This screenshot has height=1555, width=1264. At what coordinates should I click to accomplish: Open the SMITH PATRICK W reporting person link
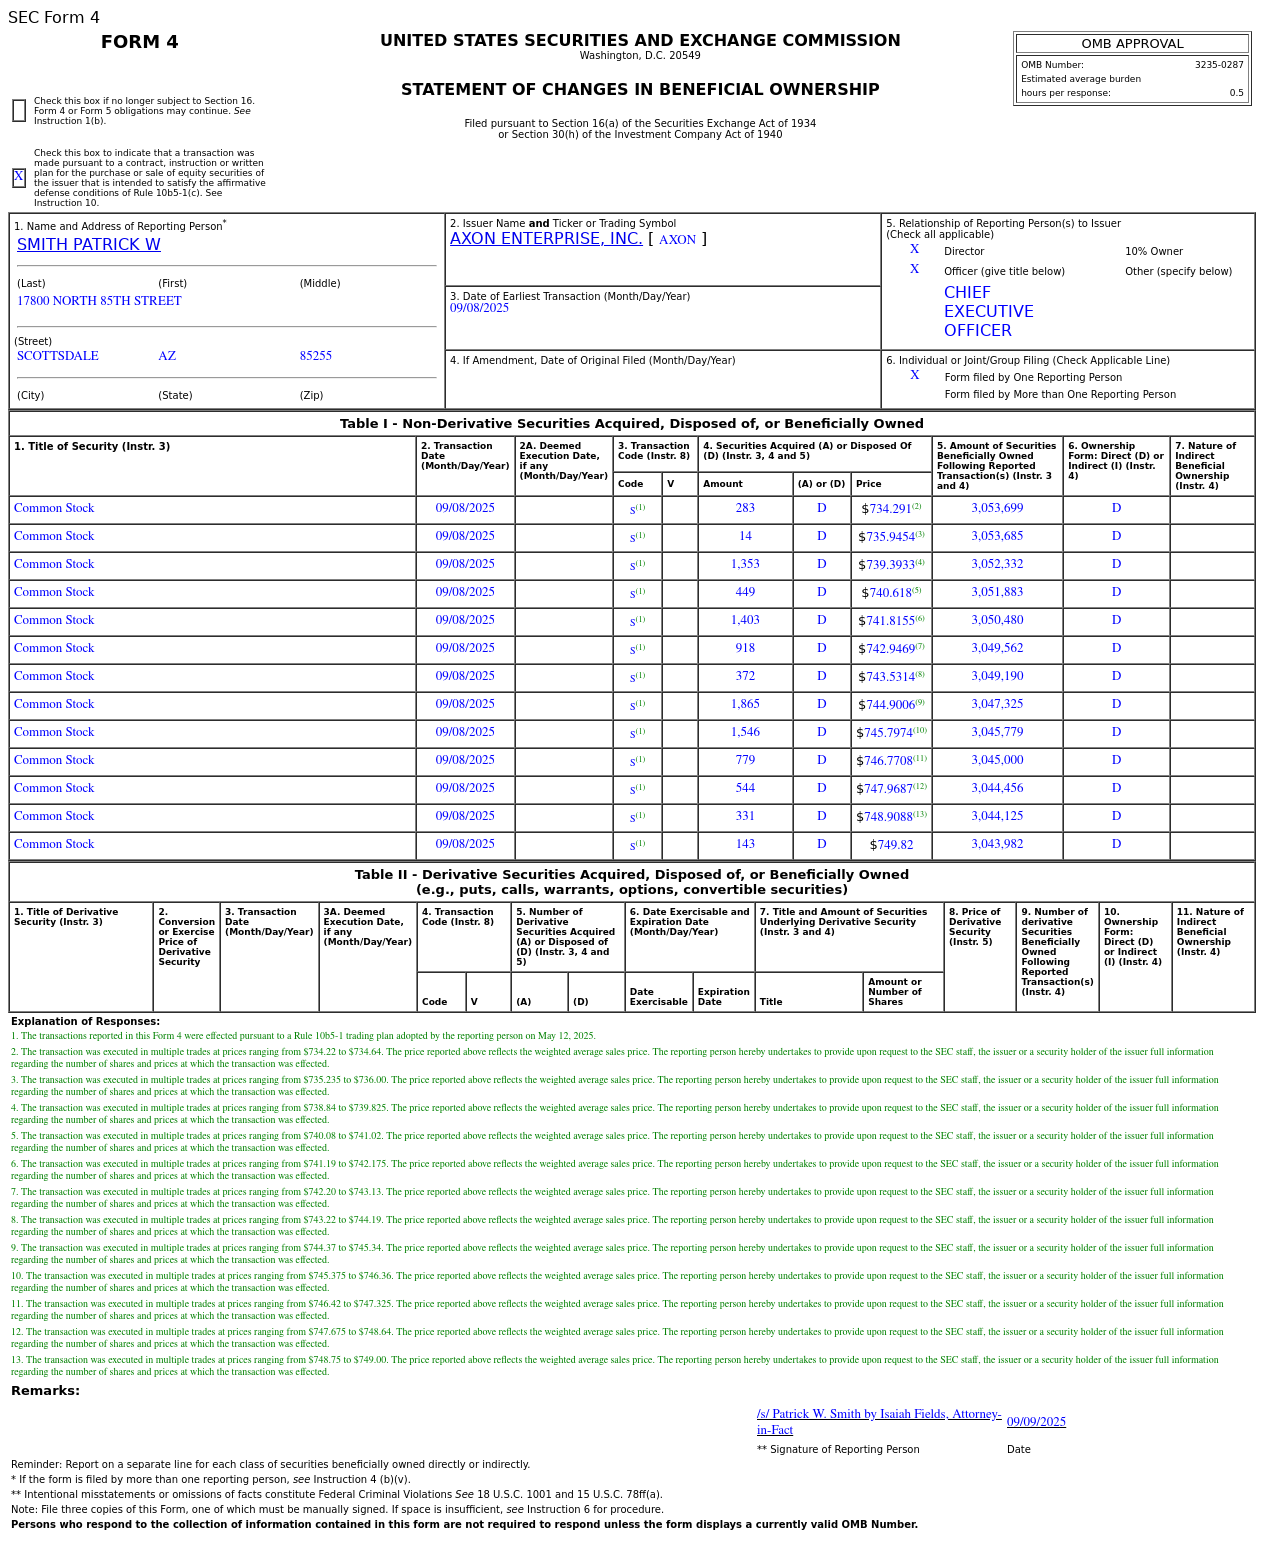88,245
